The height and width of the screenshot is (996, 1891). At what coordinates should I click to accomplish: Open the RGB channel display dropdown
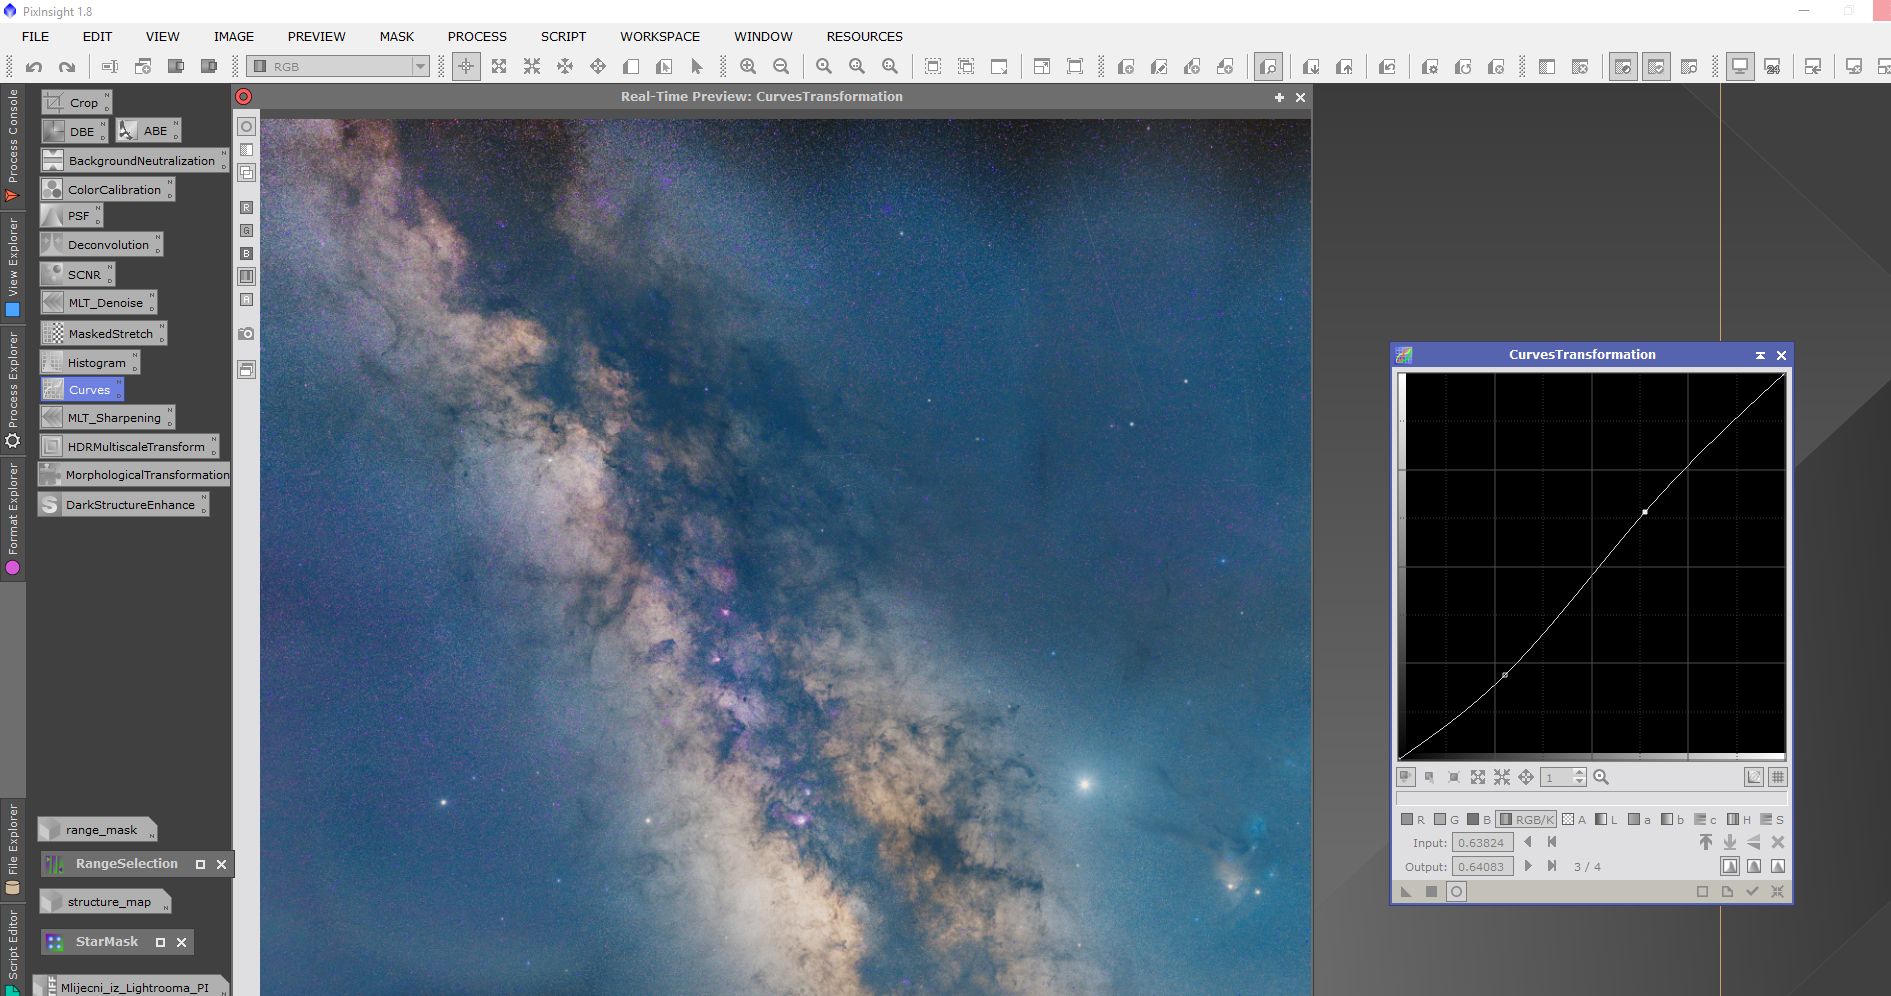420,67
